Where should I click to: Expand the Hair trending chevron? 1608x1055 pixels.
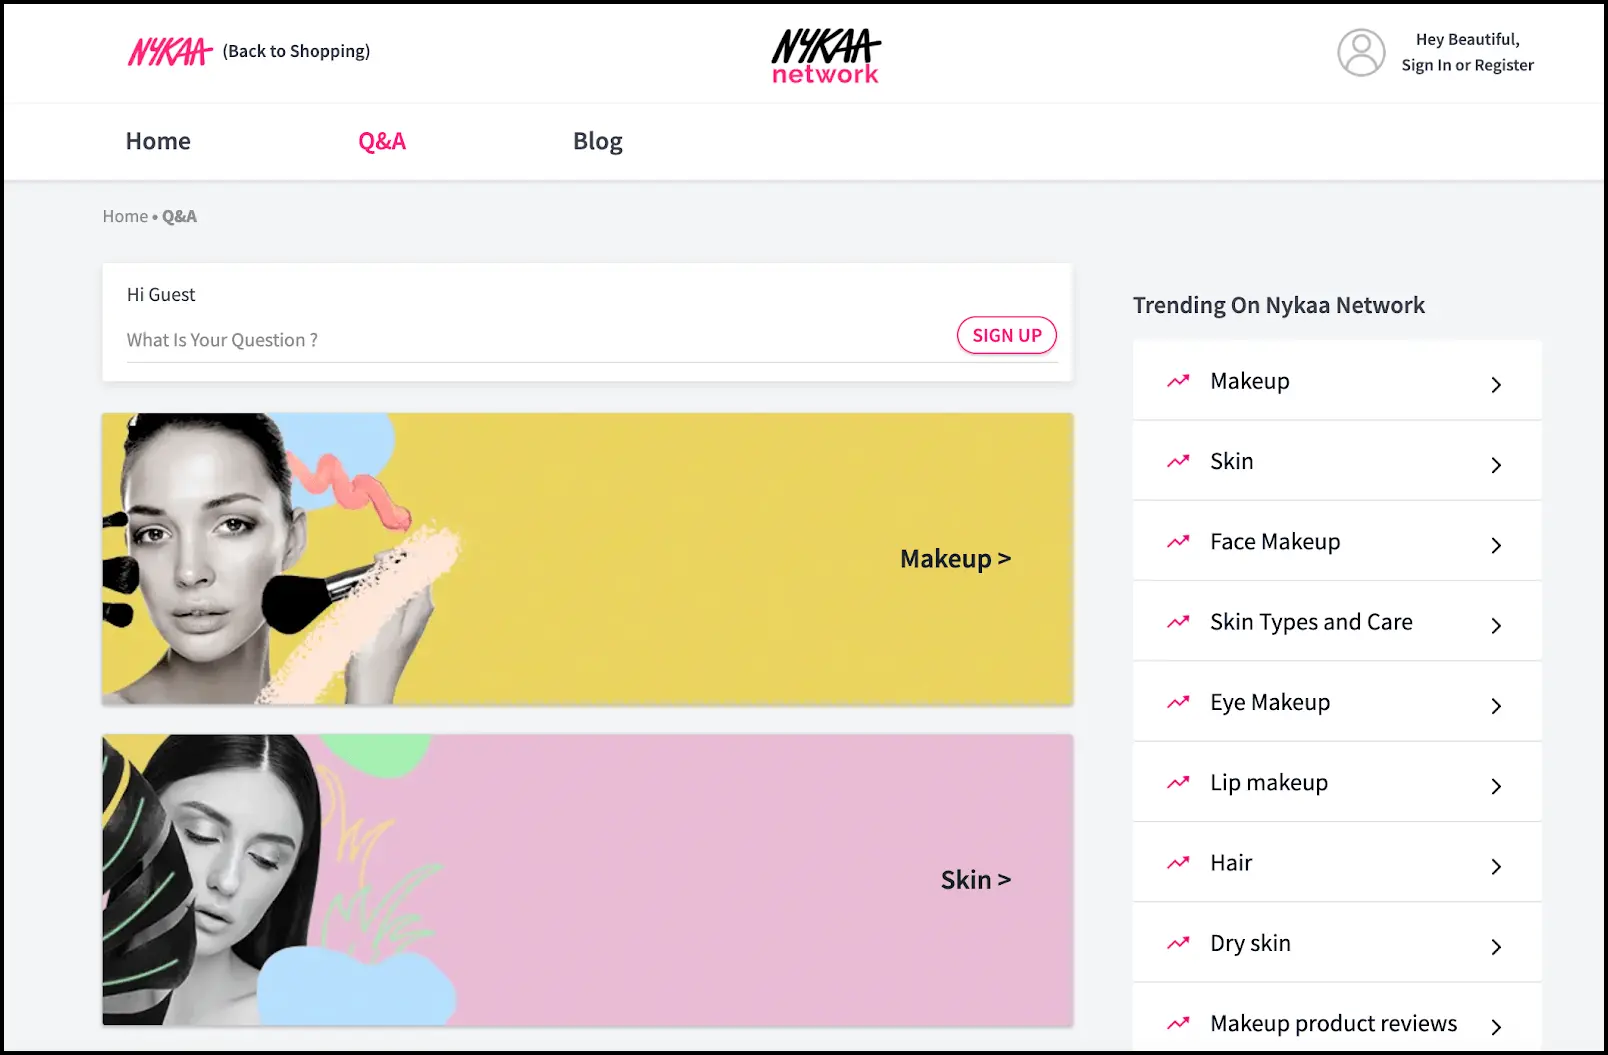tap(1496, 866)
